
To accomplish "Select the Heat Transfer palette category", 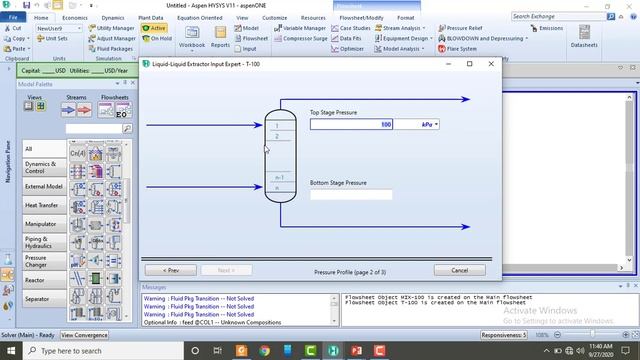I will (44, 205).
